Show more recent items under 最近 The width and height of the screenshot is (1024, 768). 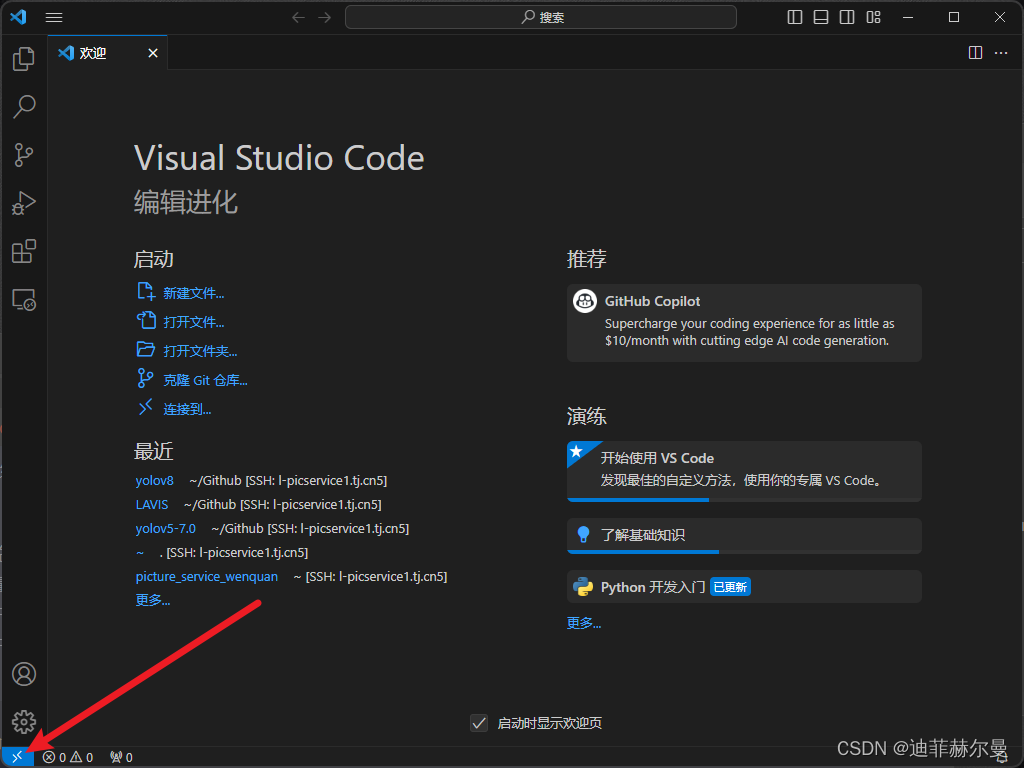153,600
